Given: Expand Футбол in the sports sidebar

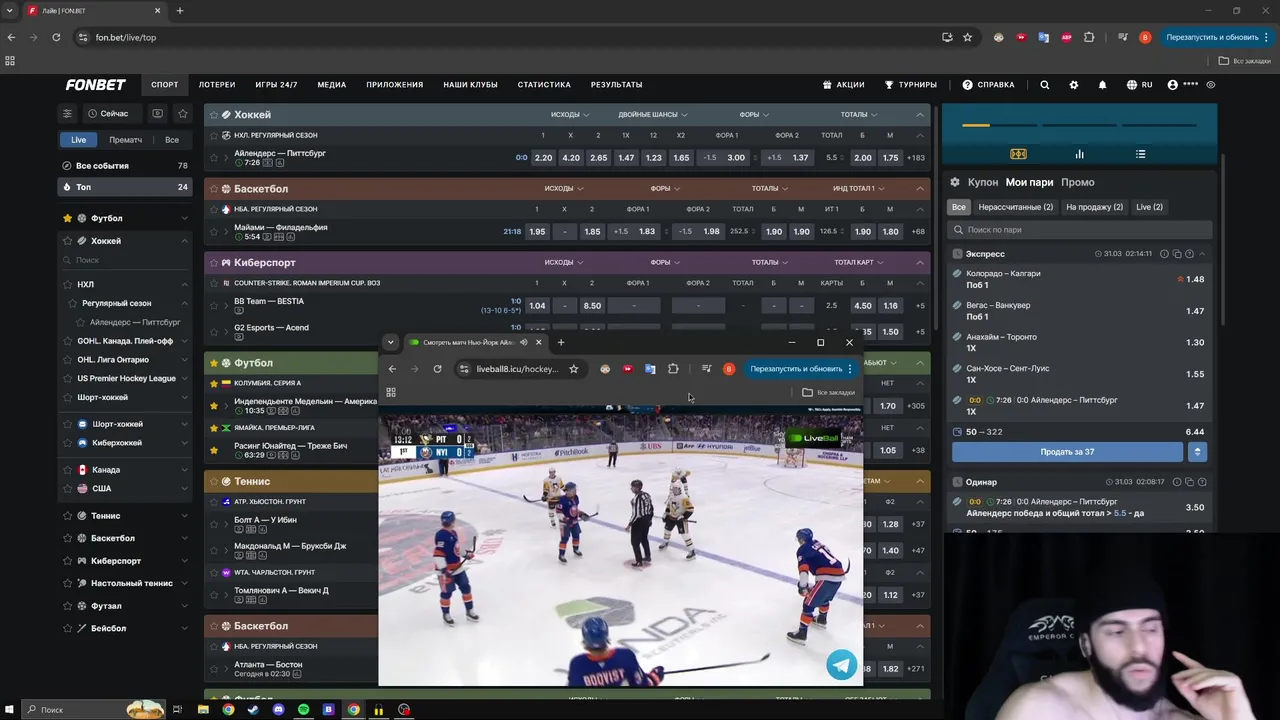Looking at the screenshot, I should 184,218.
